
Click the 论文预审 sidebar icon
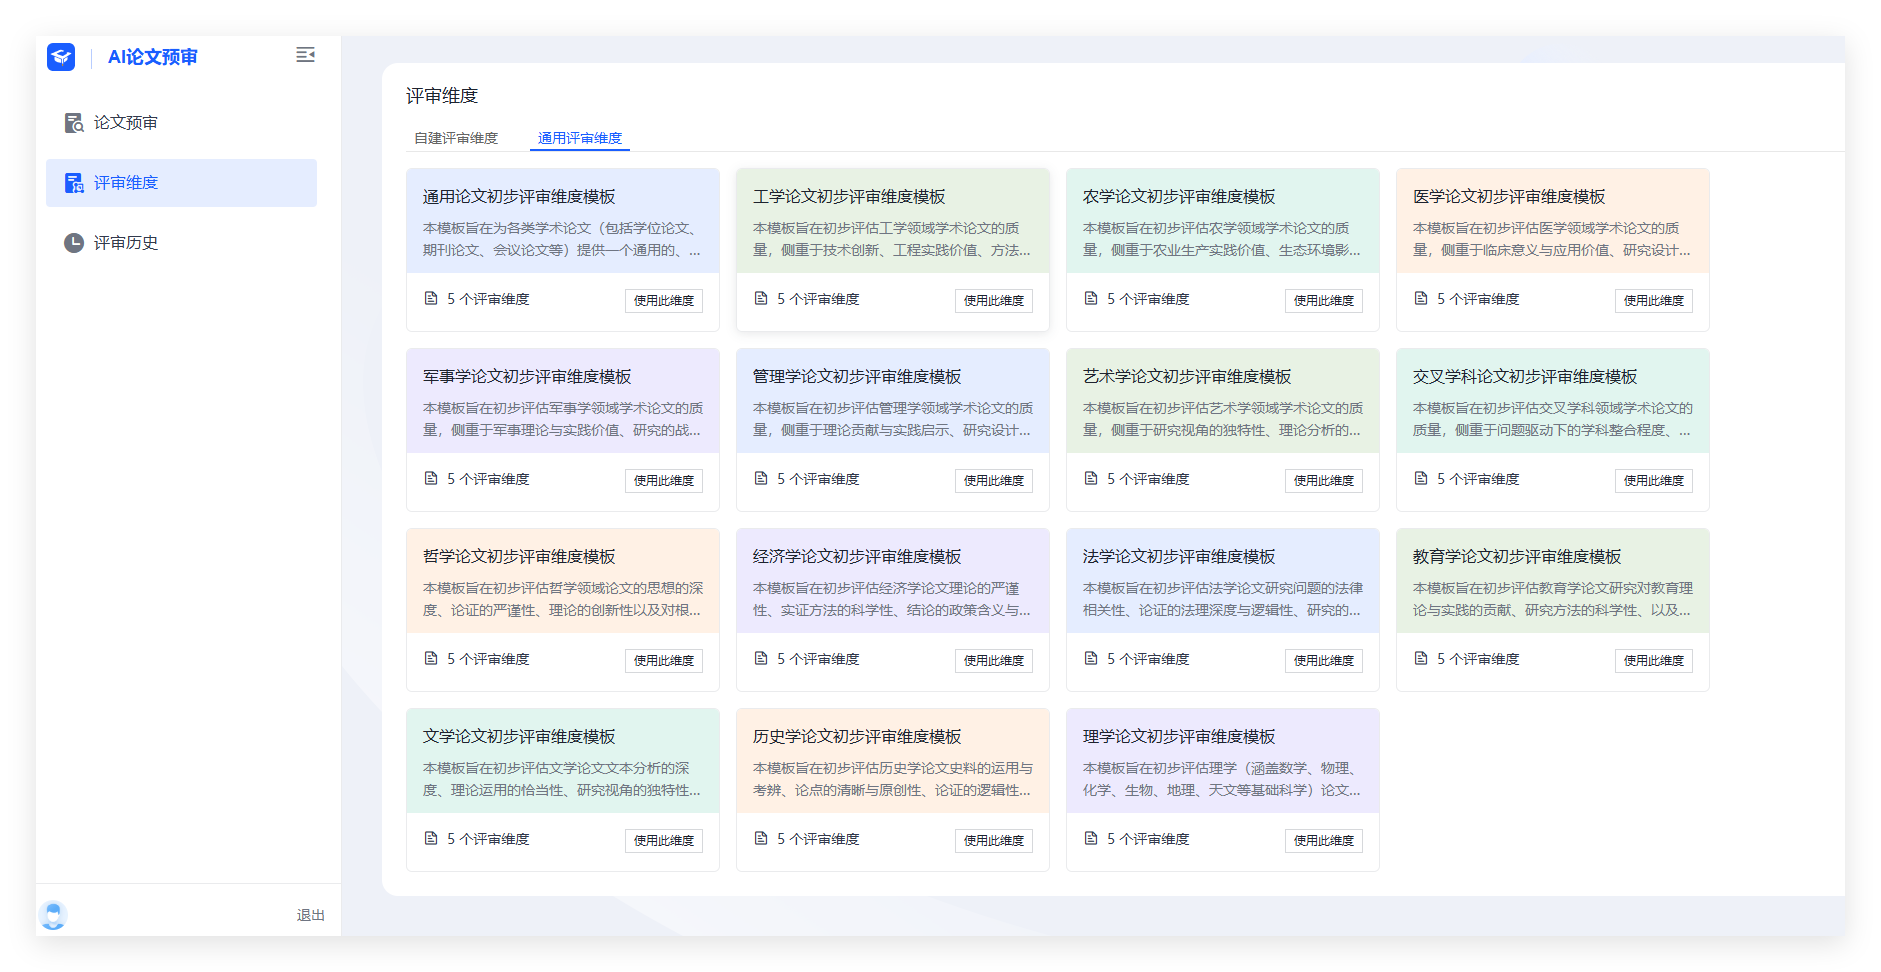74,123
